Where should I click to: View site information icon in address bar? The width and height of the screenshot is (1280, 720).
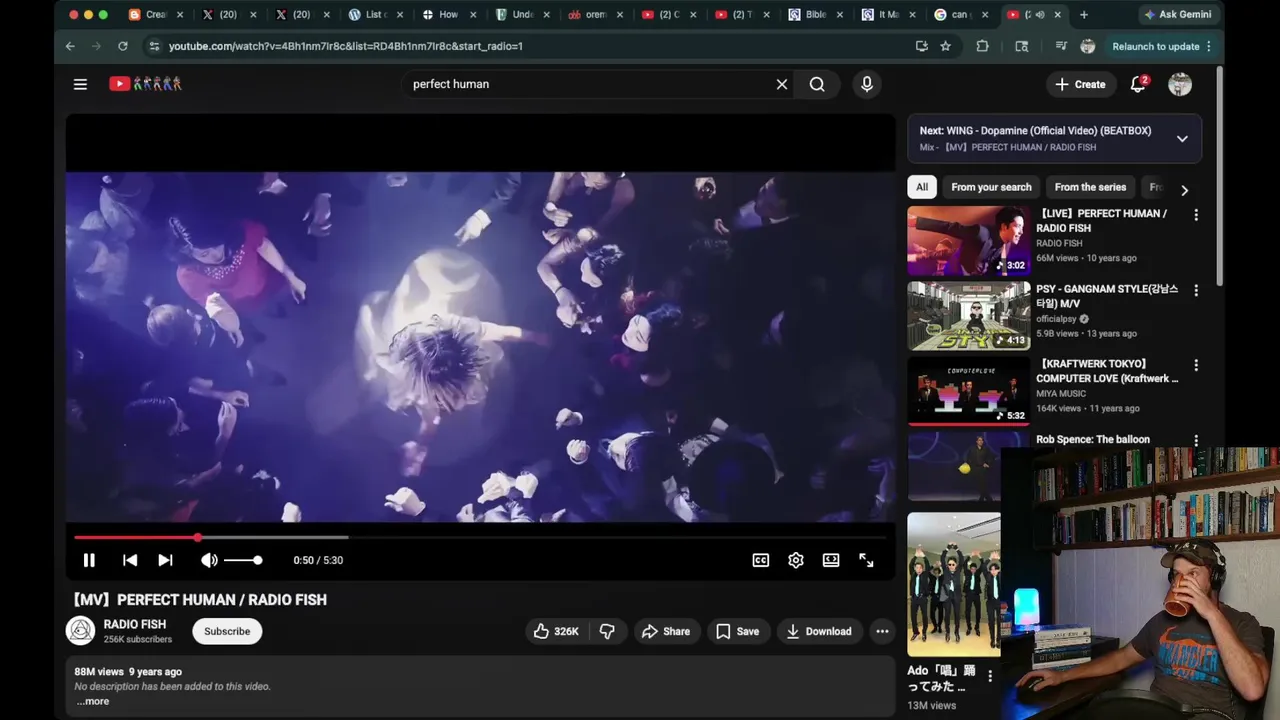pyautogui.click(x=153, y=46)
